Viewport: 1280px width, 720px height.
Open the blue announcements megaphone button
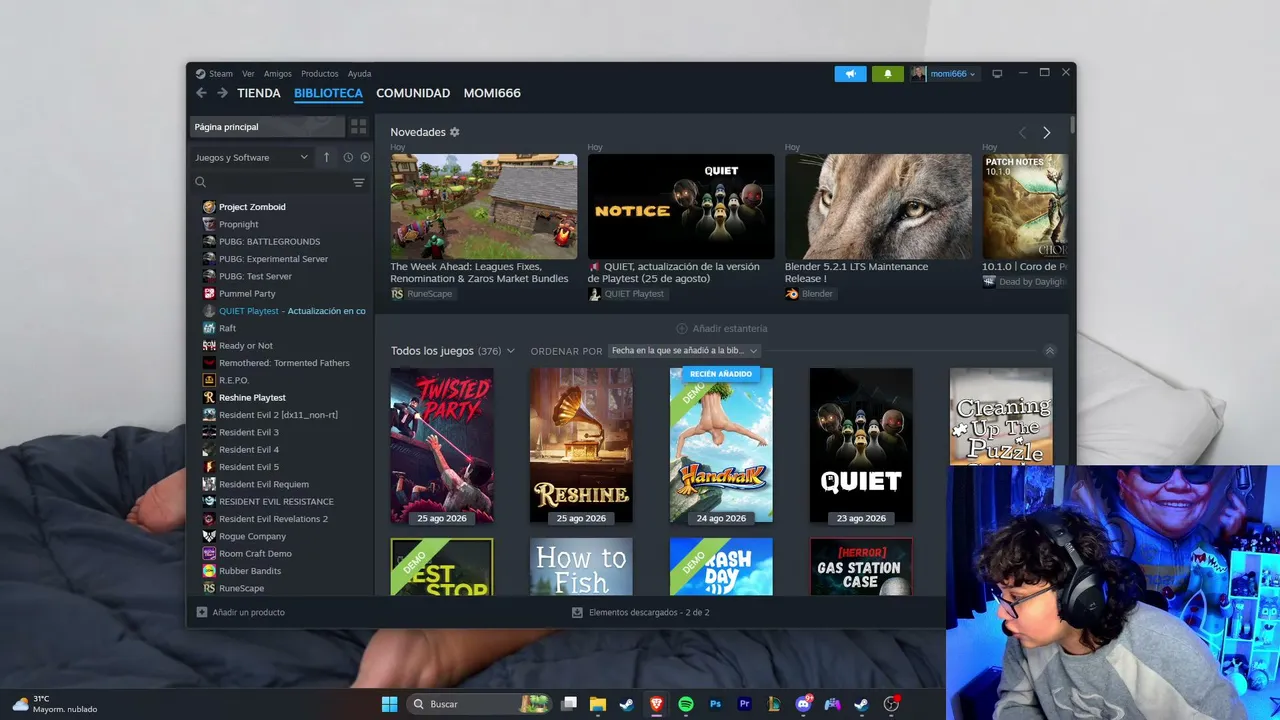click(x=851, y=74)
